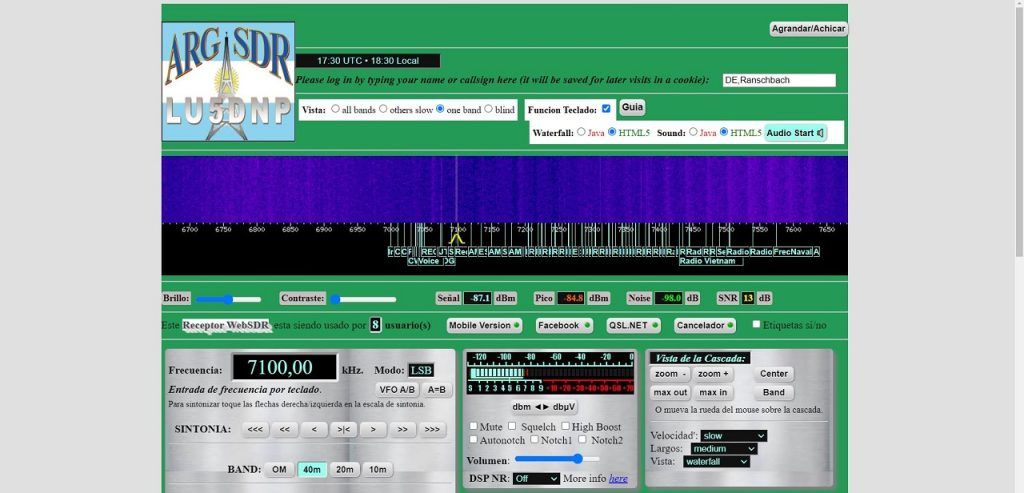Open the 'here' more info link
Viewport: 1024px width, 493px height.
click(x=618, y=479)
